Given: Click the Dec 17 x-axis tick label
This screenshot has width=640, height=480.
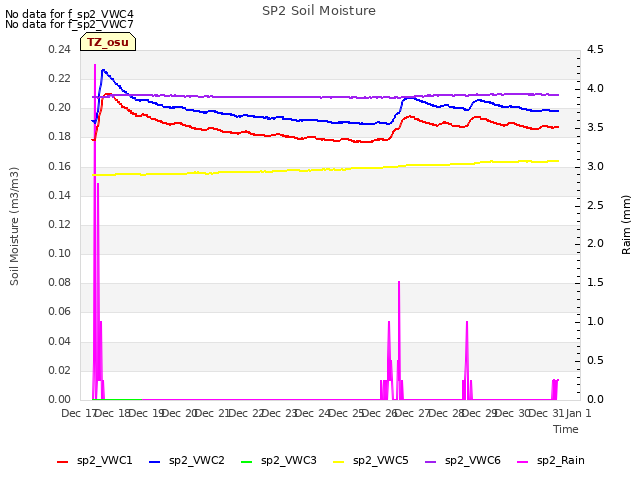Looking at the screenshot, I should (x=78, y=413).
